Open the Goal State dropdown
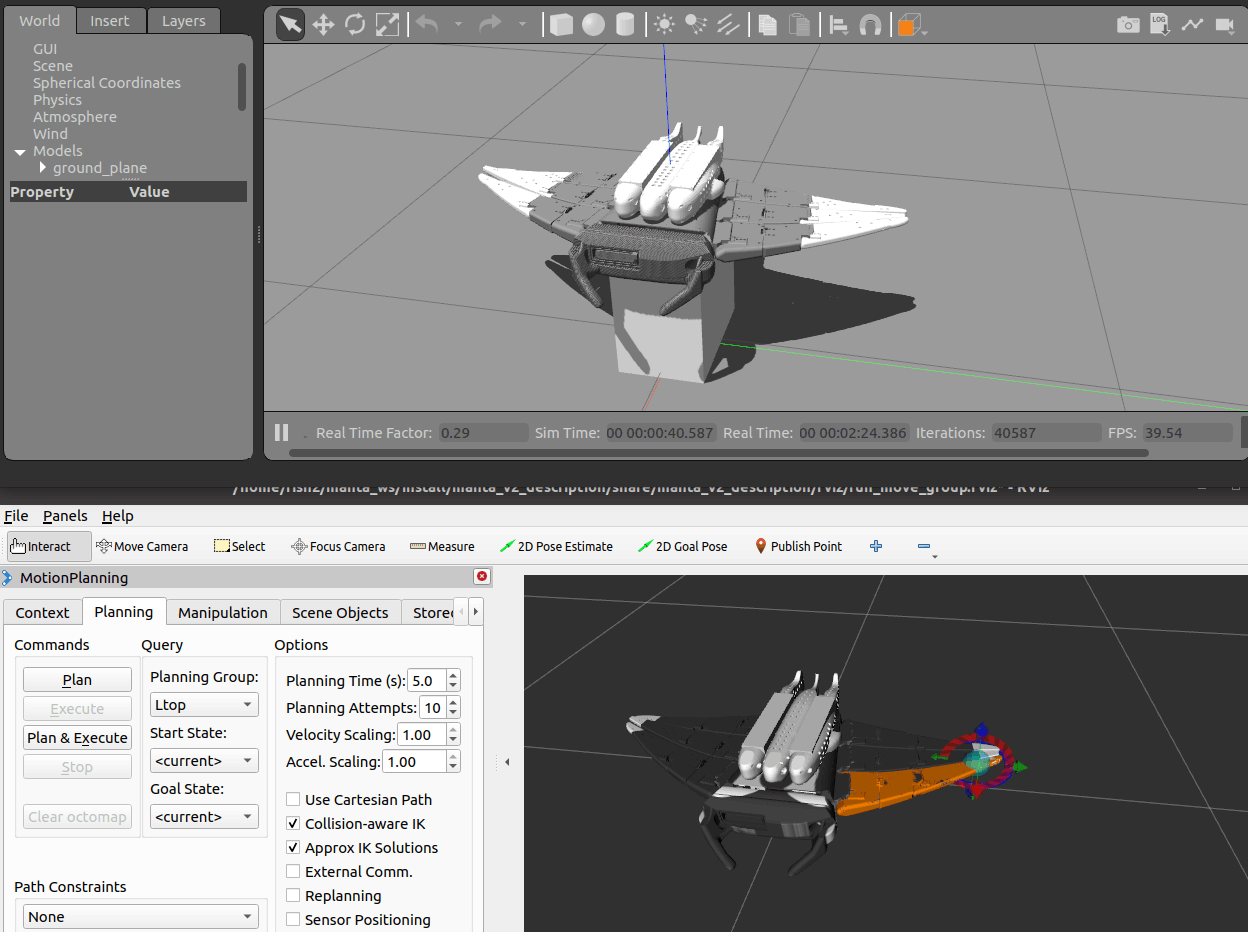1248x932 pixels. point(204,817)
